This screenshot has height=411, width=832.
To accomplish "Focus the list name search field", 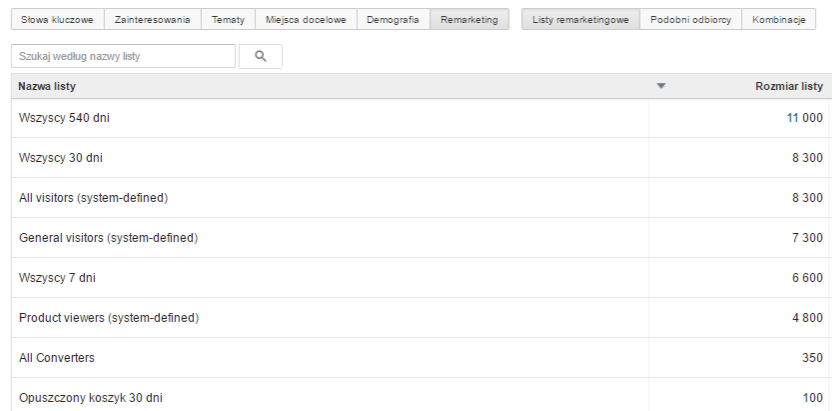I will tap(124, 57).
